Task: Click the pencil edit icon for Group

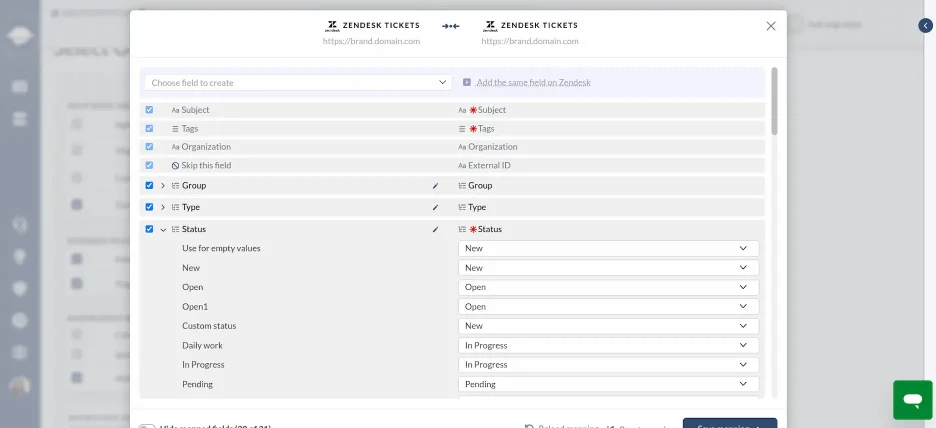Action: 435,186
